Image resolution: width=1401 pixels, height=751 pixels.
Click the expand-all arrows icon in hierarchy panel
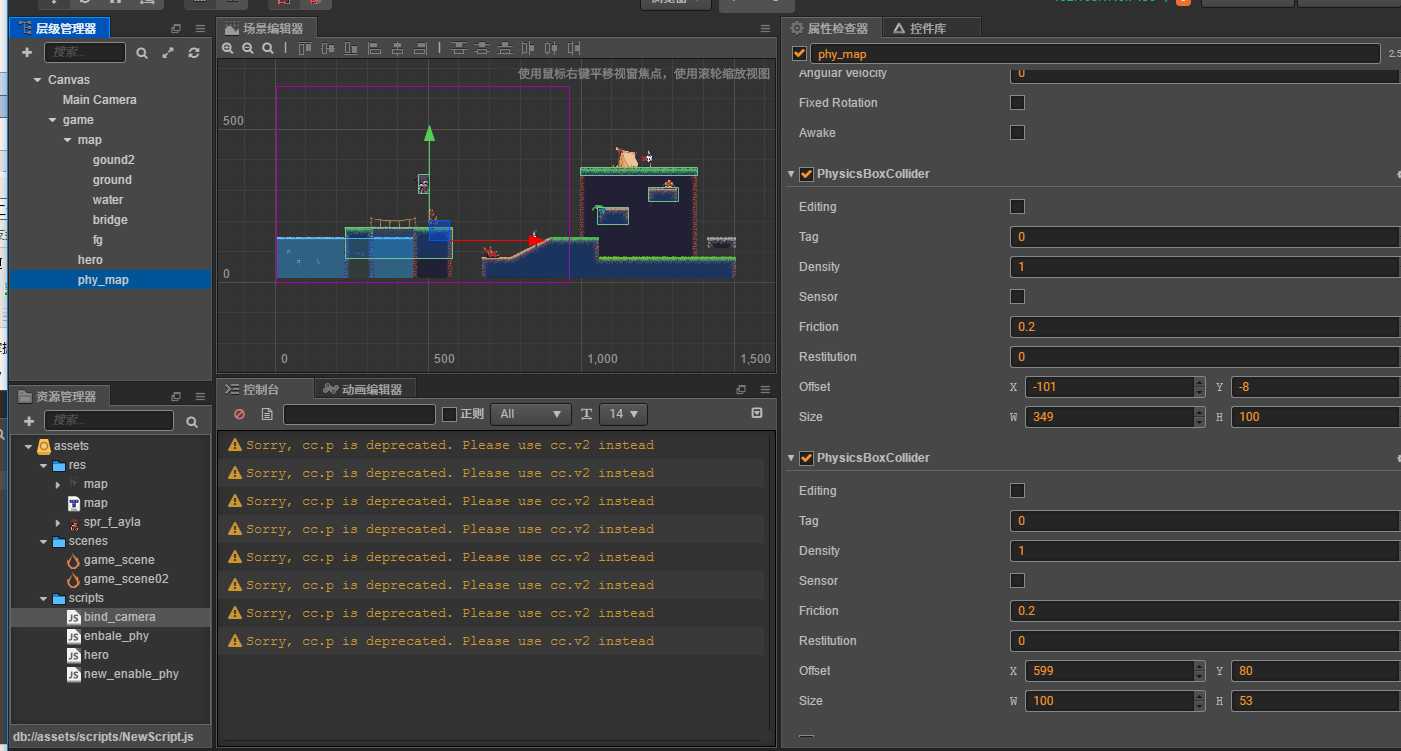point(168,53)
